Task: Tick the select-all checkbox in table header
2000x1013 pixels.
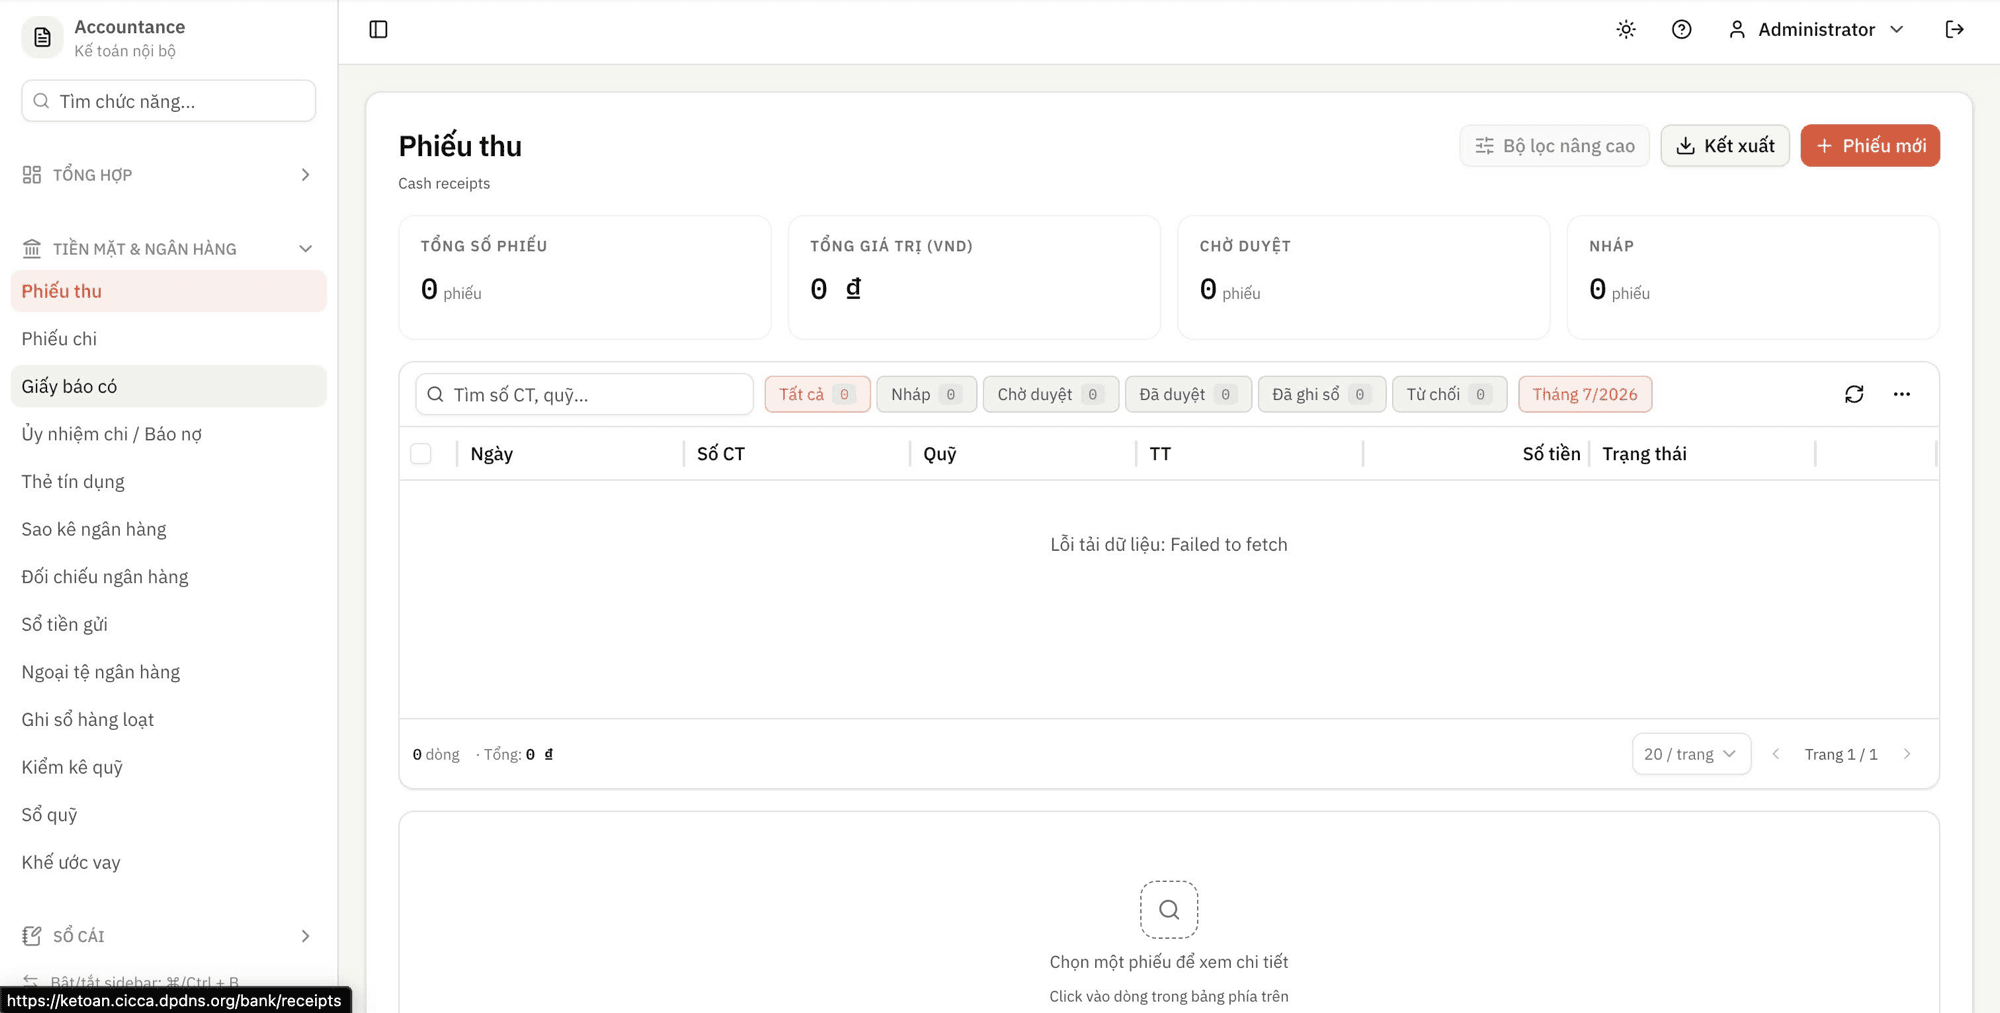Action: tap(421, 454)
